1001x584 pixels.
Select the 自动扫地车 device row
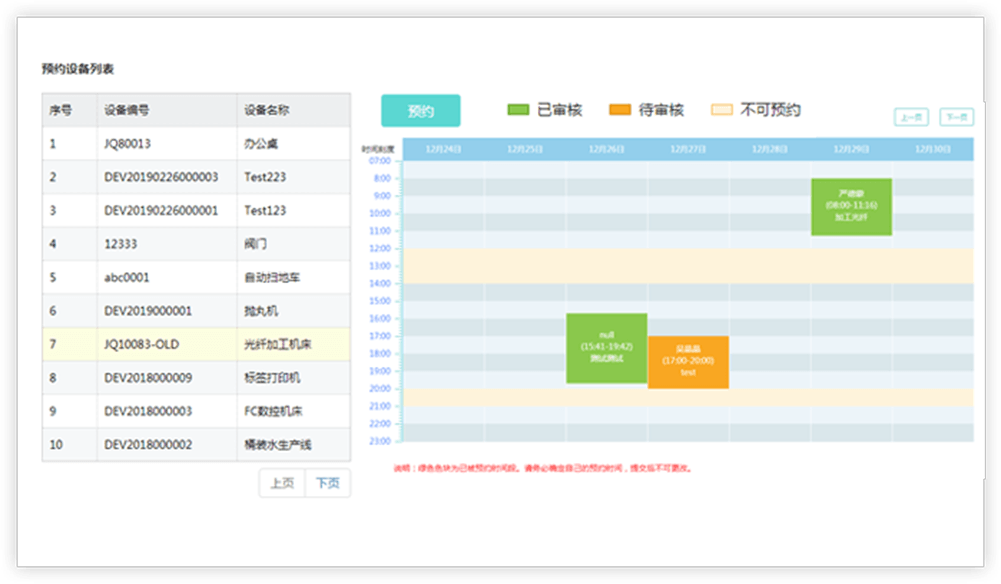[196, 277]
